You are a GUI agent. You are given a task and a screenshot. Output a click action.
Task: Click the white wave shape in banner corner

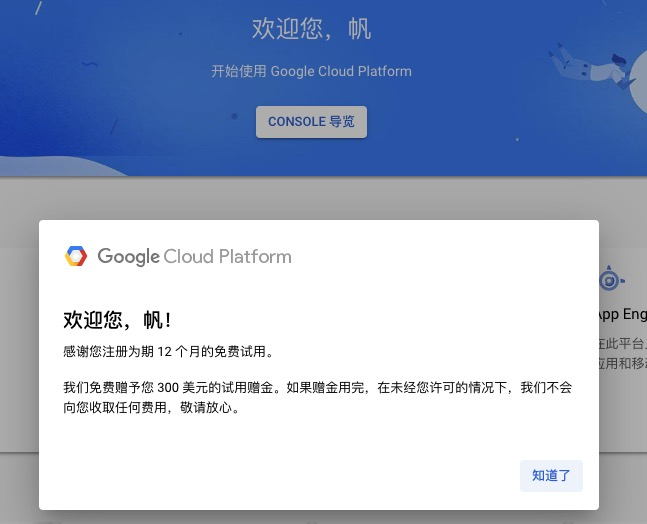tap(636, 85)
